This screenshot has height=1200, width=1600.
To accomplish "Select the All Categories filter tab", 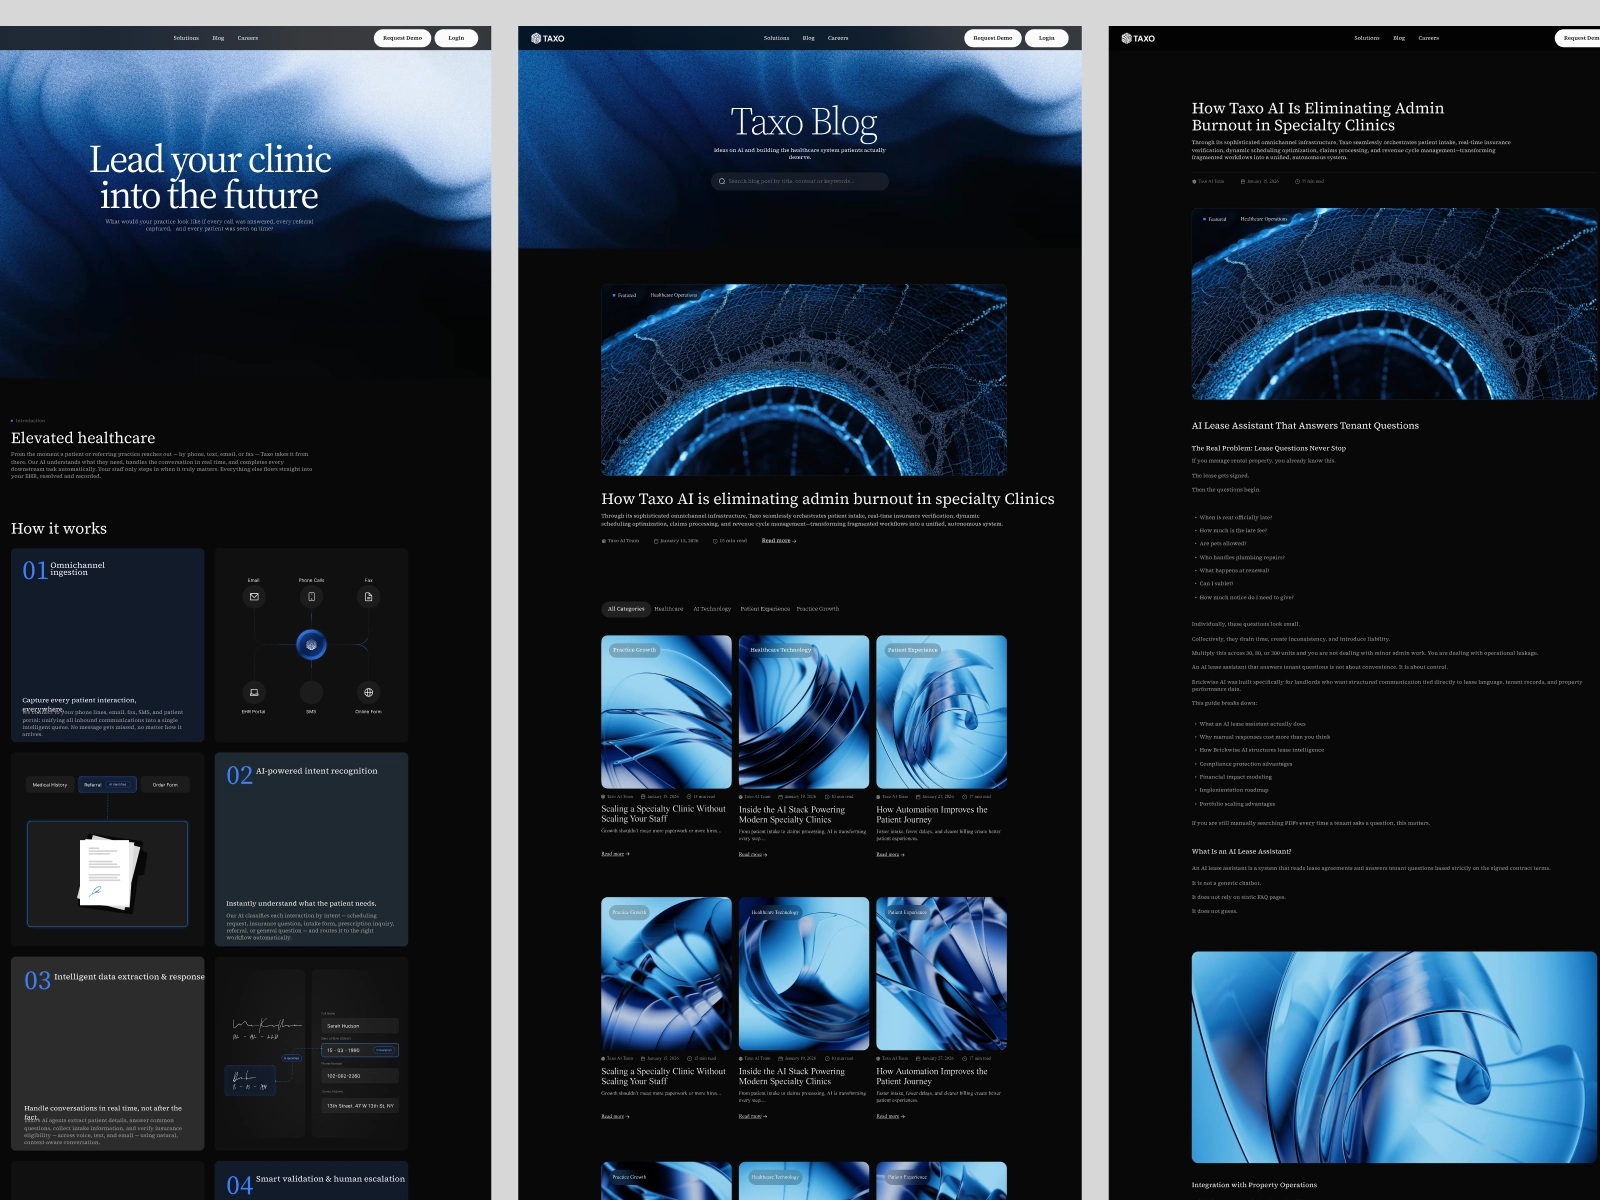I will pos(626,609).
